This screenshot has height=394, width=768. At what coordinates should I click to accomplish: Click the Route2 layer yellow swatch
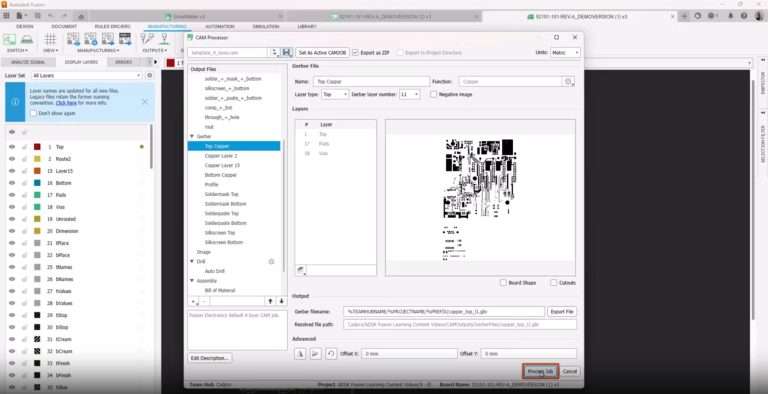tap(37, 159)
